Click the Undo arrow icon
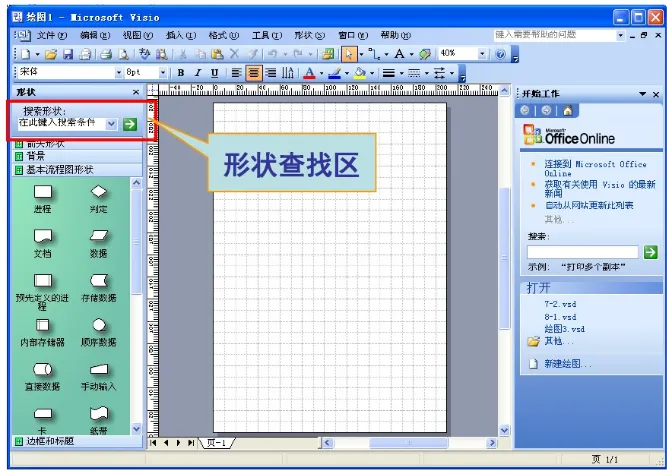Image resolution: width=667 pixels, height=470 pixels. tap(273, 54)
